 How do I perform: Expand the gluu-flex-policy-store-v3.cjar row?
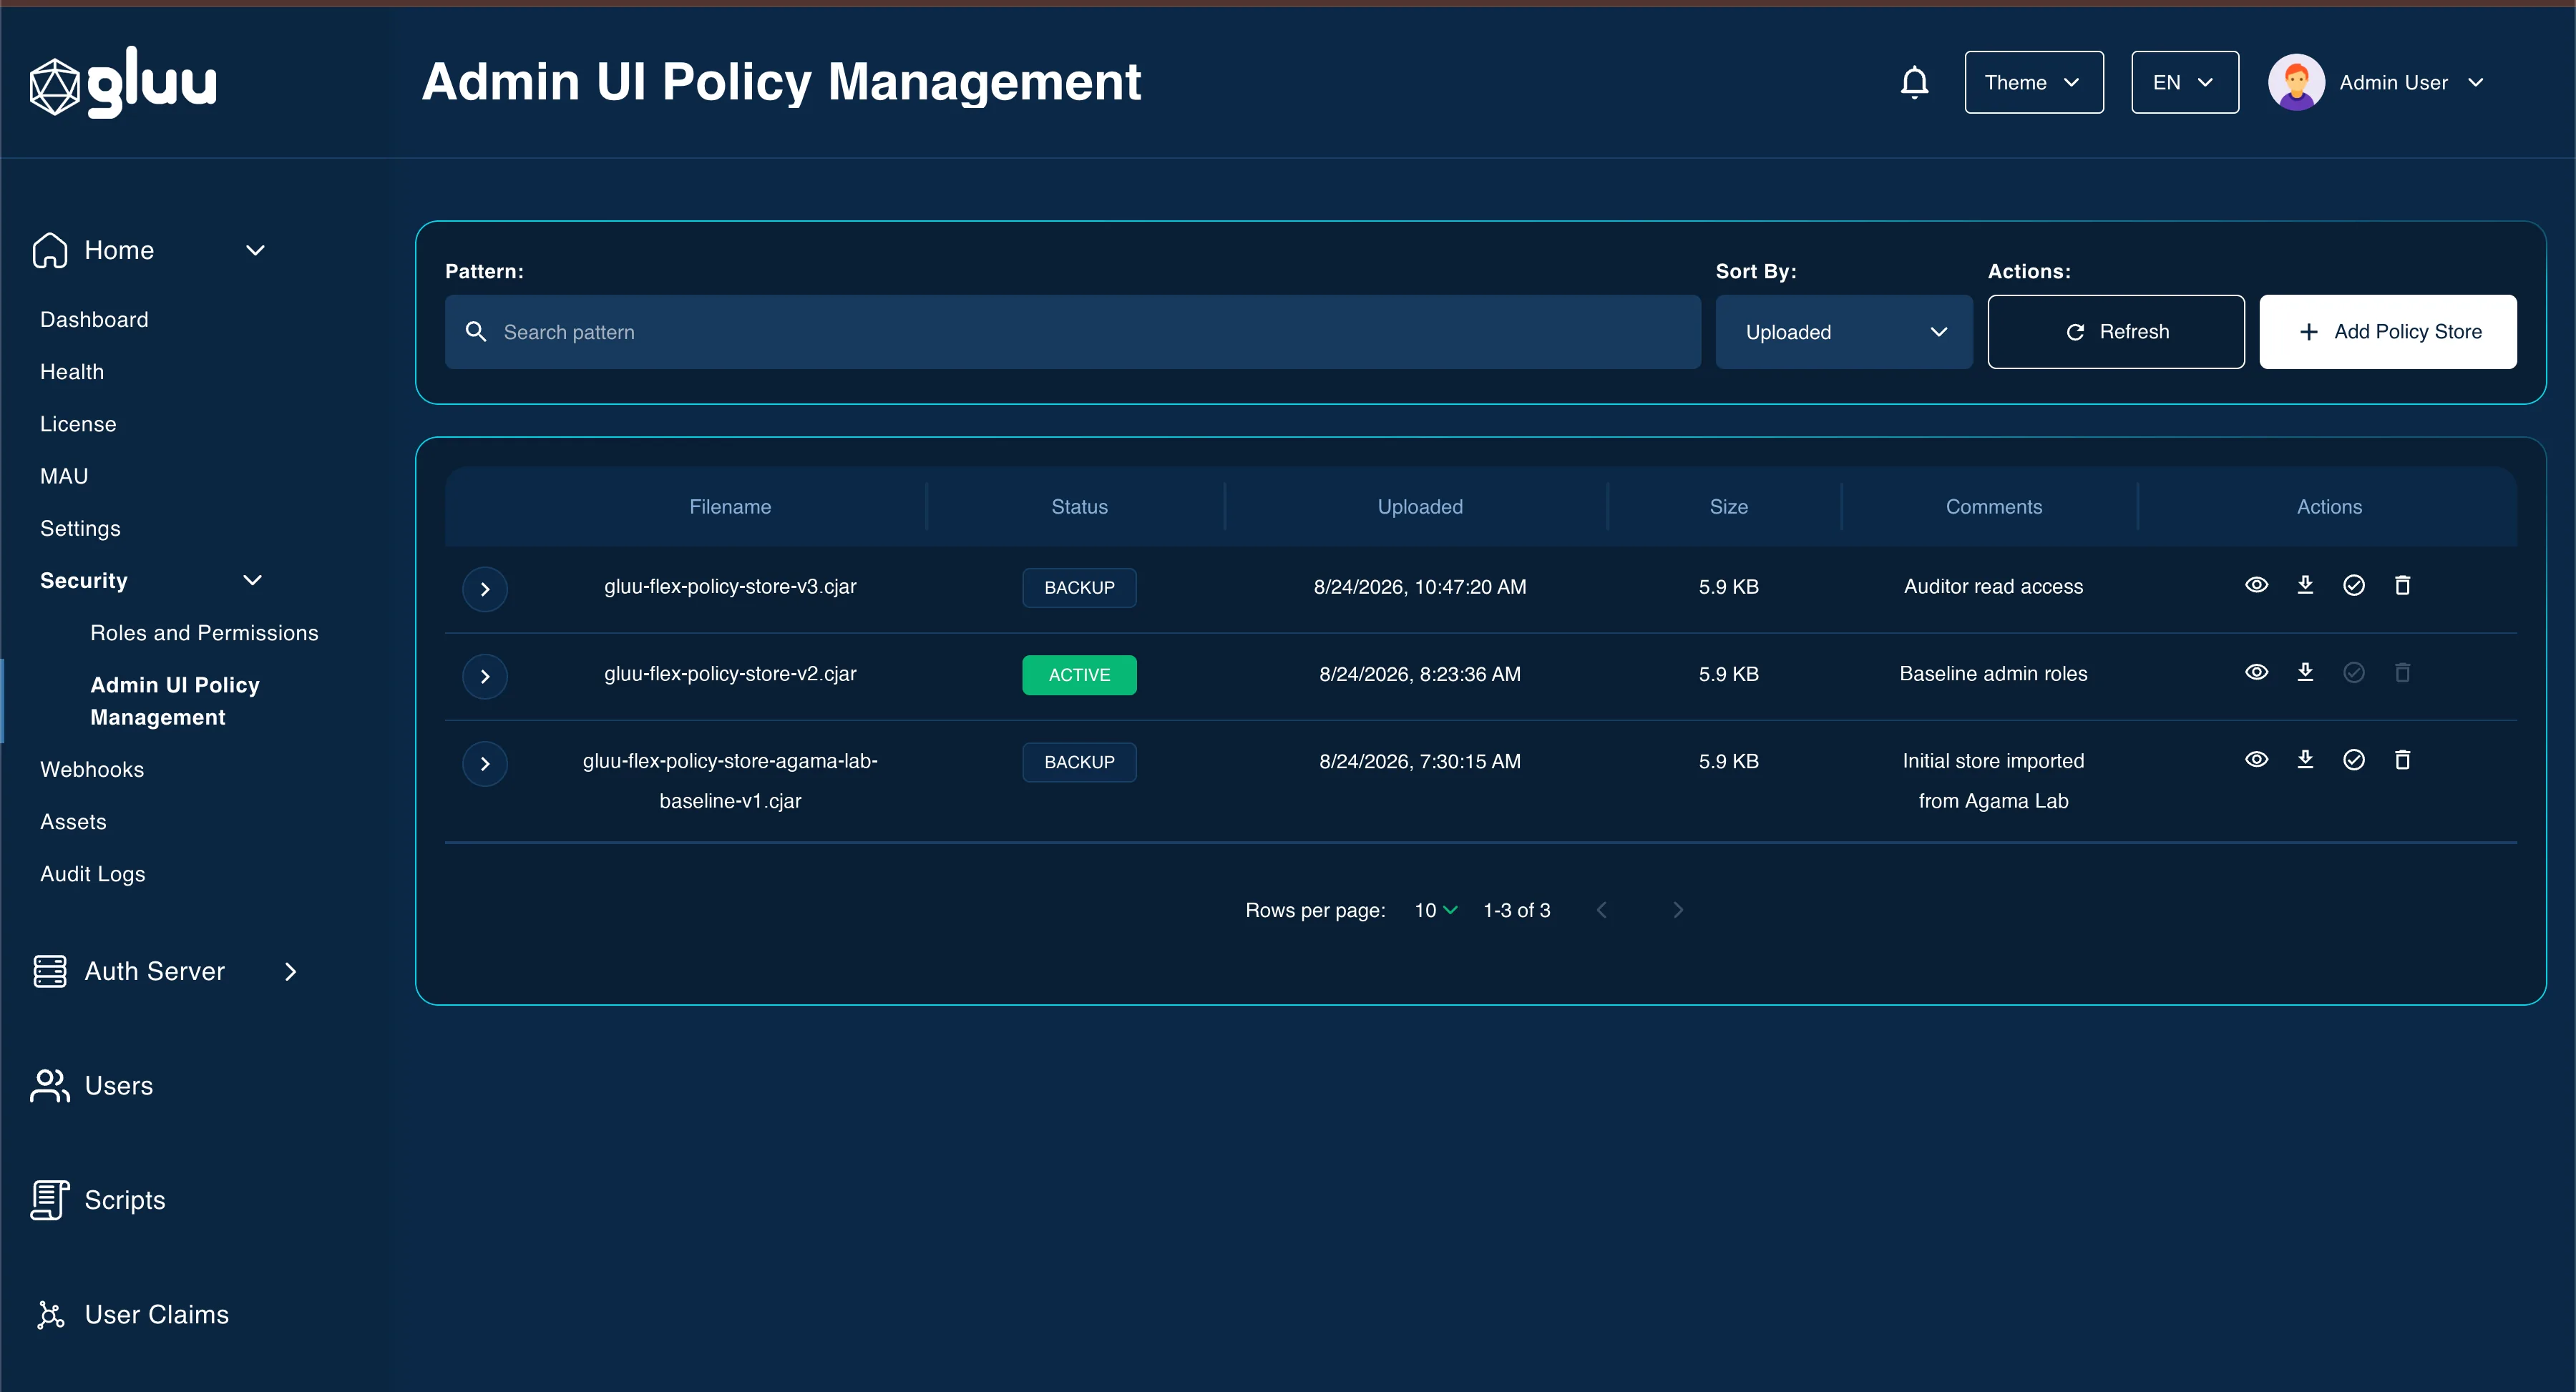(x=485, y=589)
